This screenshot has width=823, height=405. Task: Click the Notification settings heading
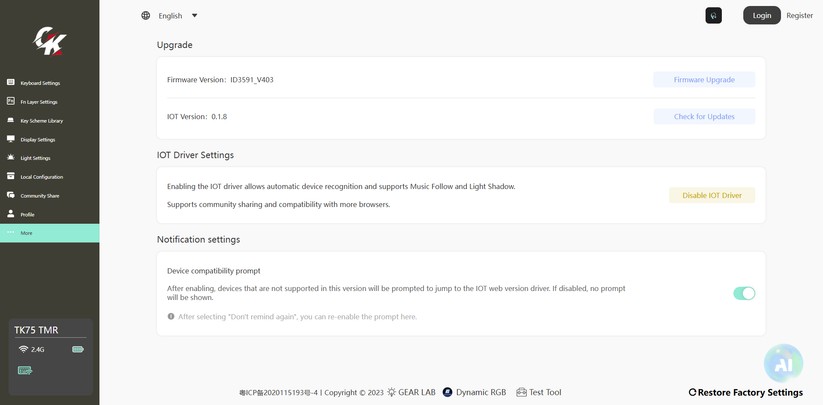[198, 239]
